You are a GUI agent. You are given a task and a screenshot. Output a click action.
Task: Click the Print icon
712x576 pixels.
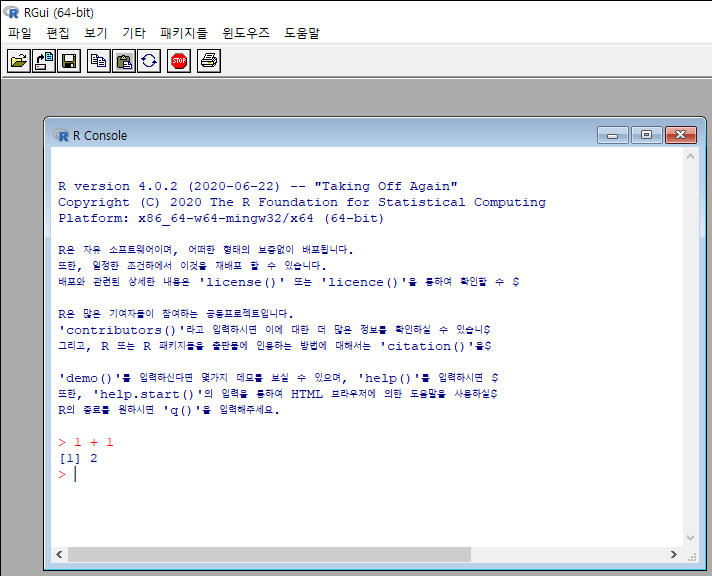pyautogui.click(x=209, y=61)
